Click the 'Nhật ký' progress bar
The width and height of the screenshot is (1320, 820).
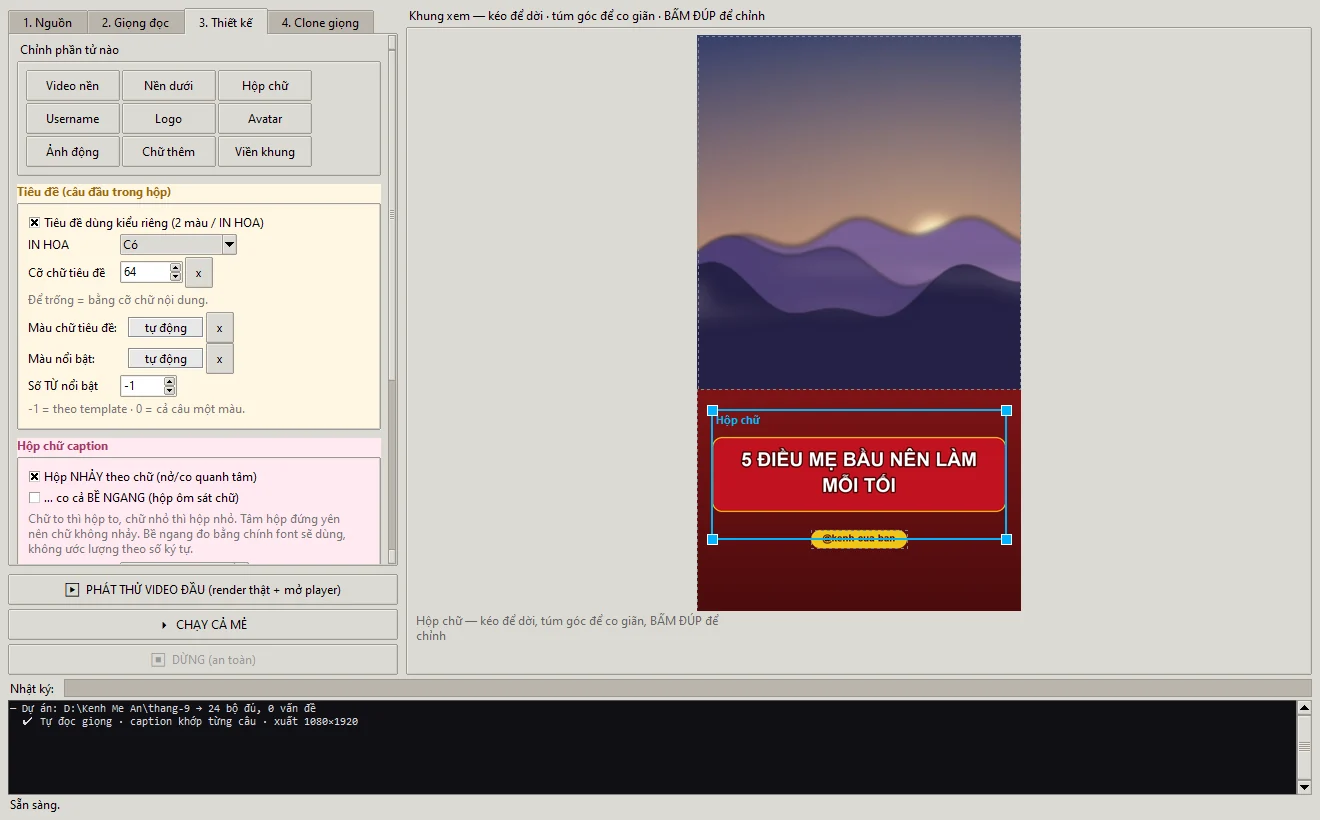point(688,688)
